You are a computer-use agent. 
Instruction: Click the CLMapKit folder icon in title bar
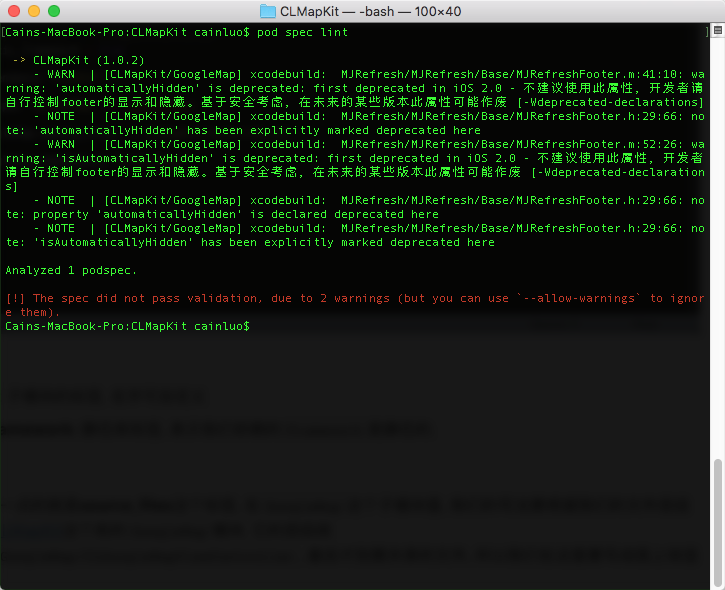coord(268,11)
